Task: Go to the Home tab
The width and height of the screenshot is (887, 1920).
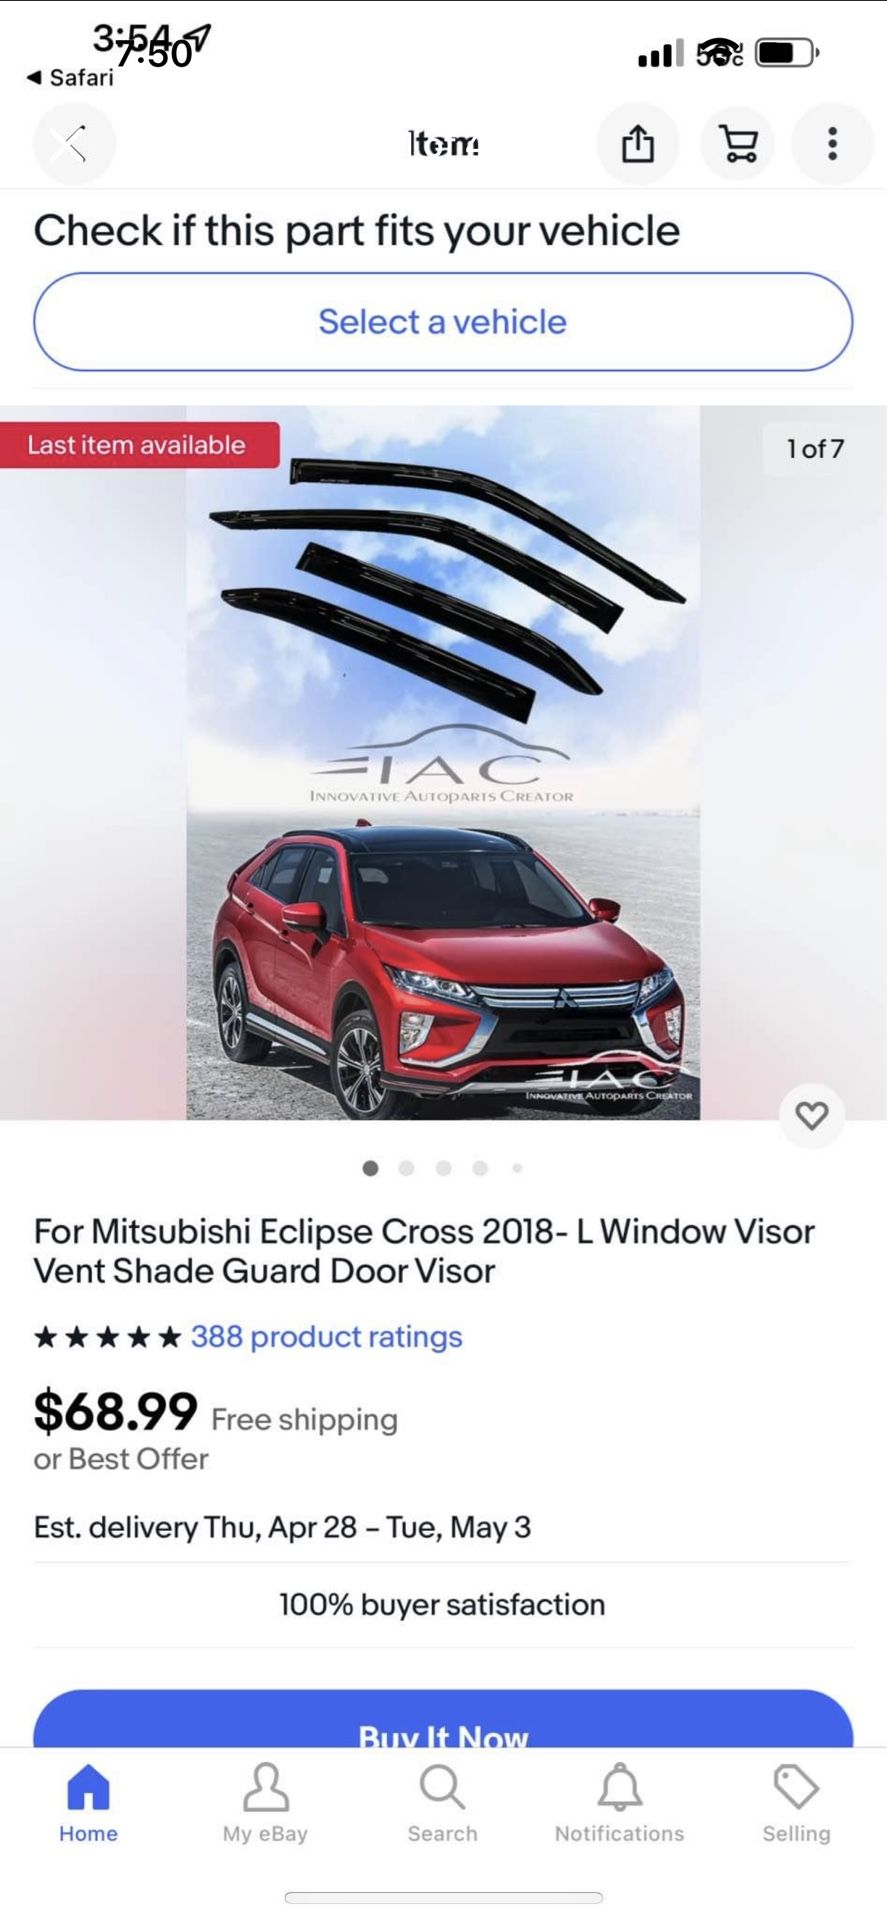Action: coord(88,1803)
